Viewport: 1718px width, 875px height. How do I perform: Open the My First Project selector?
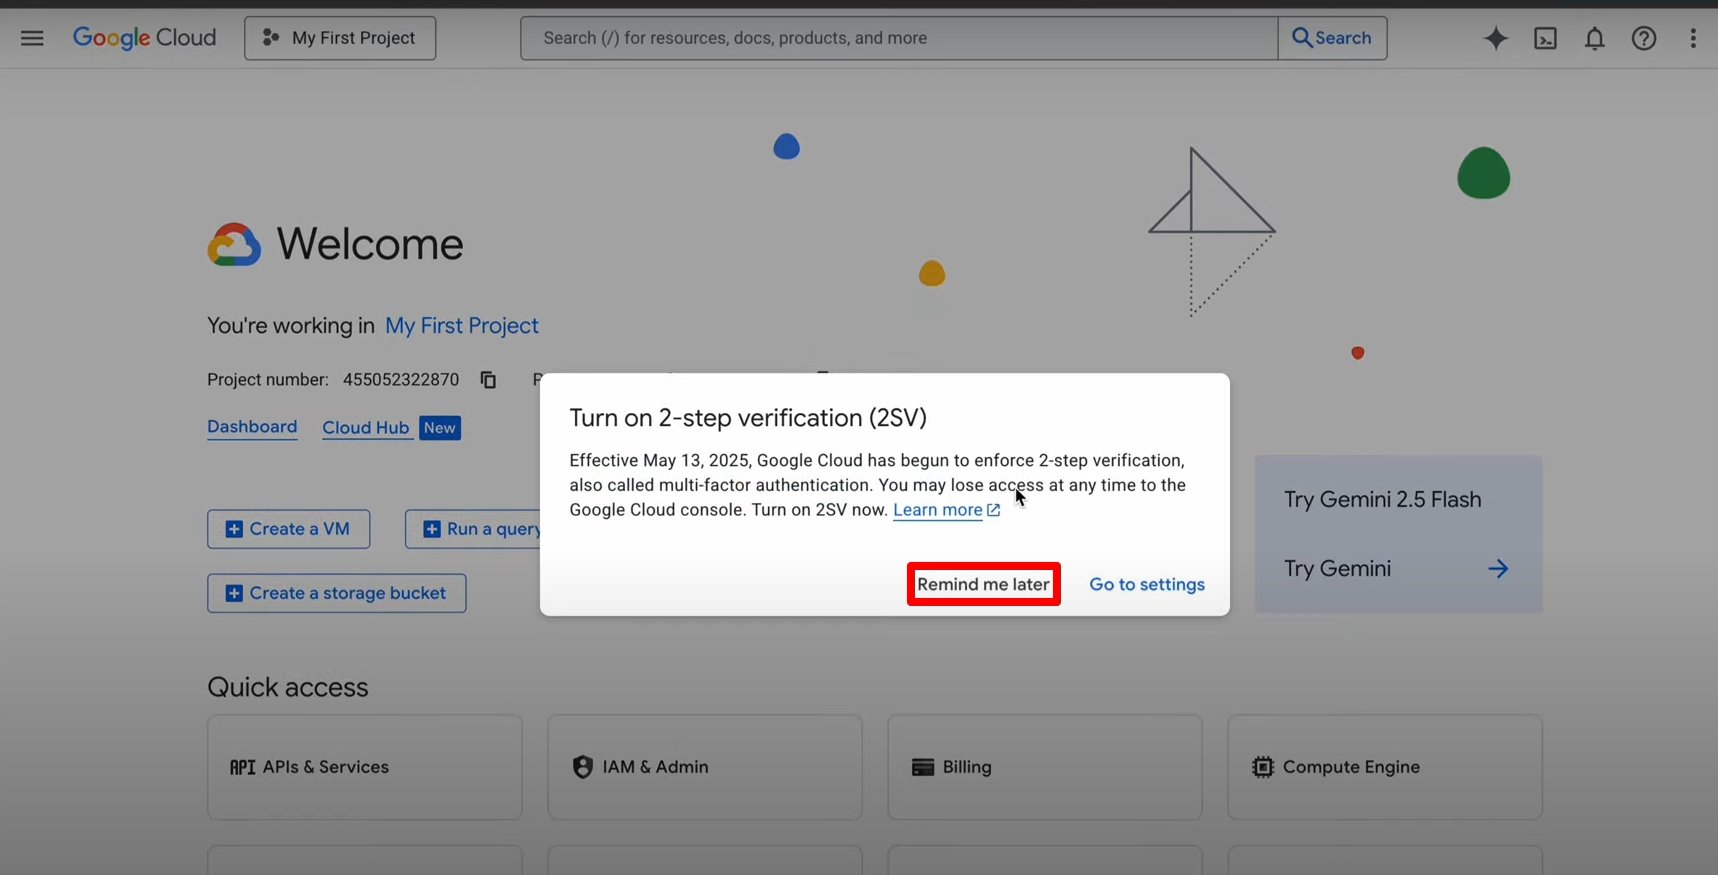(x=340, y=38)
